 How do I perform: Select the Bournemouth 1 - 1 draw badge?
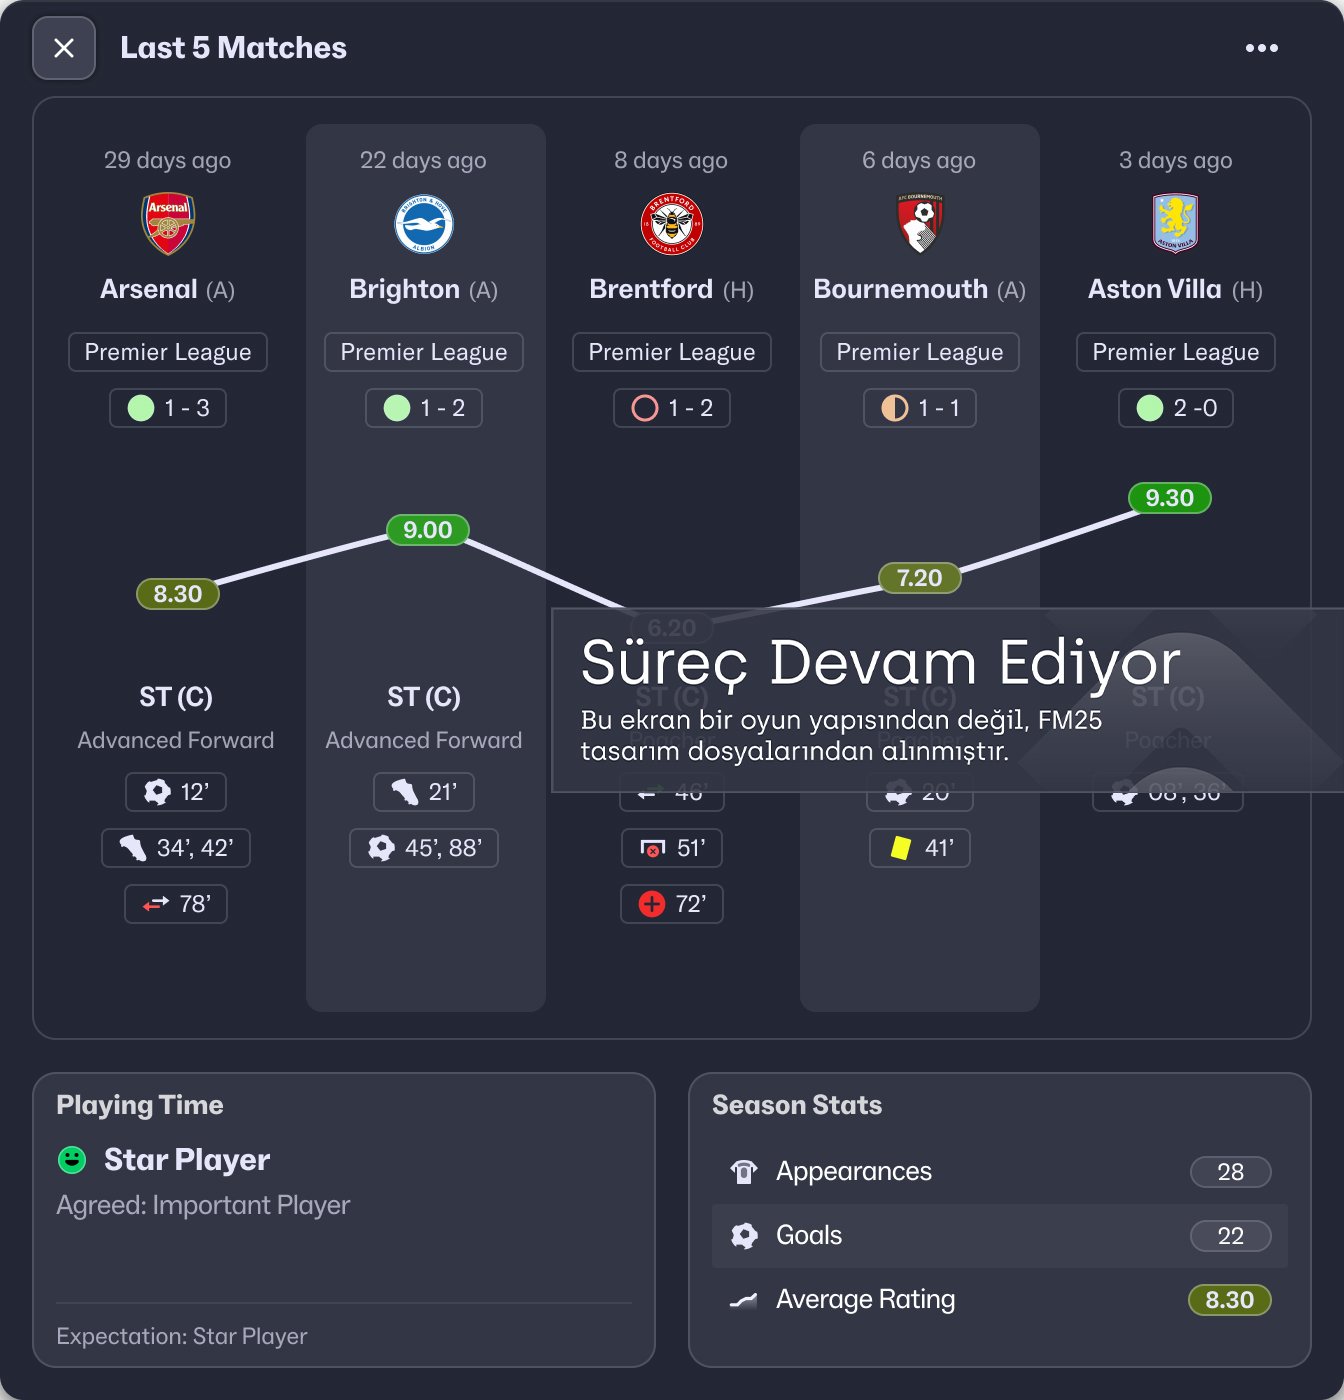[920, 408]
